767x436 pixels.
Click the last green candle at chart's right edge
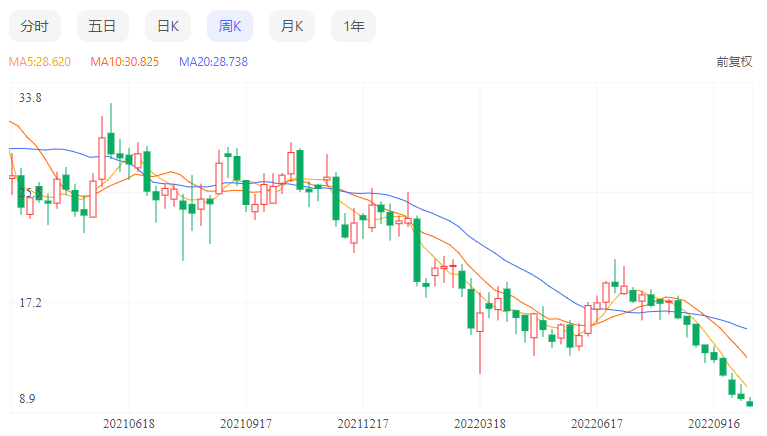[750, 403]
